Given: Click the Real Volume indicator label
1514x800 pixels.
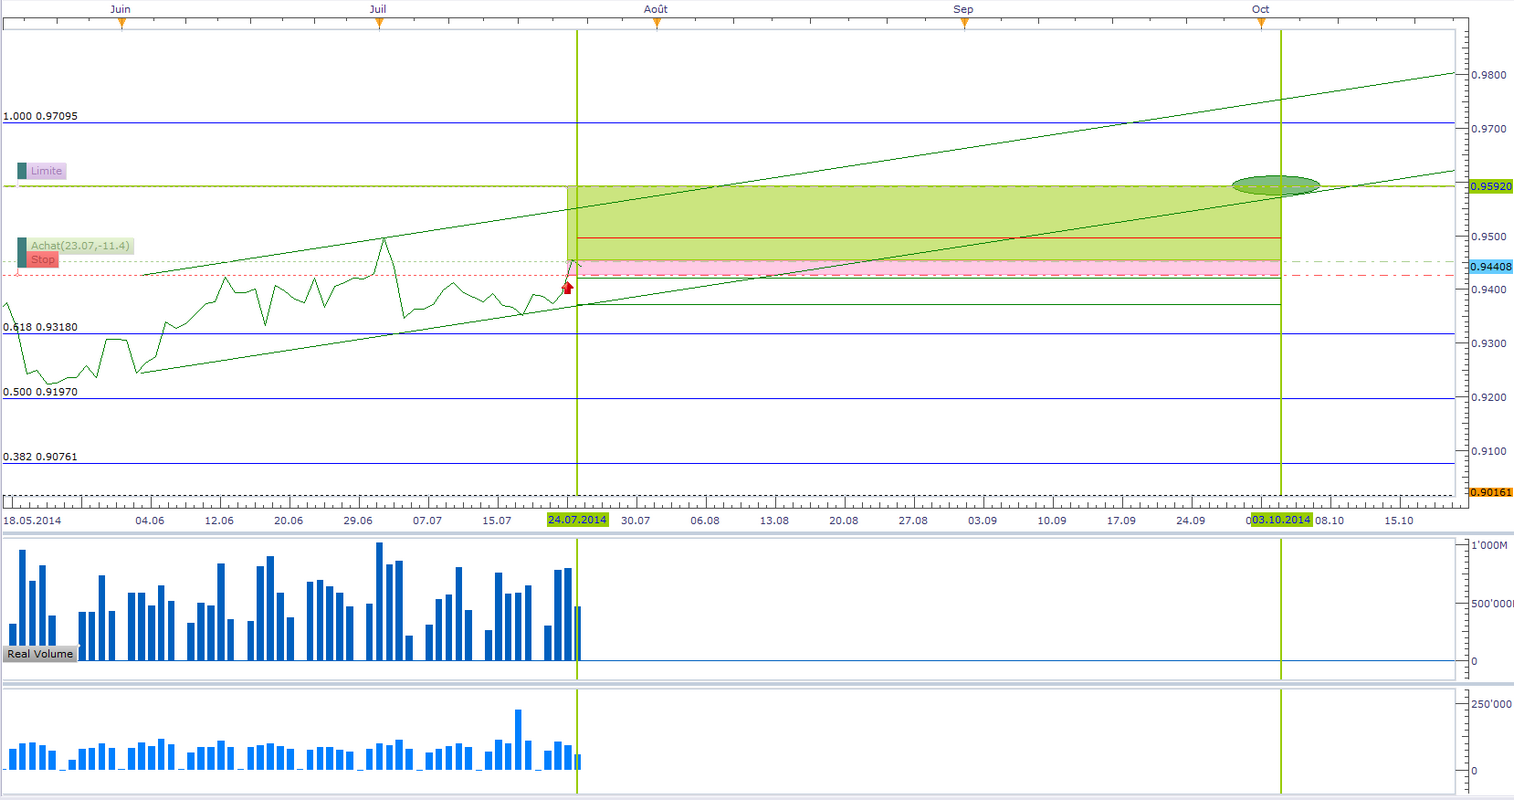Looking at the screenshot, I should point(40,654).
